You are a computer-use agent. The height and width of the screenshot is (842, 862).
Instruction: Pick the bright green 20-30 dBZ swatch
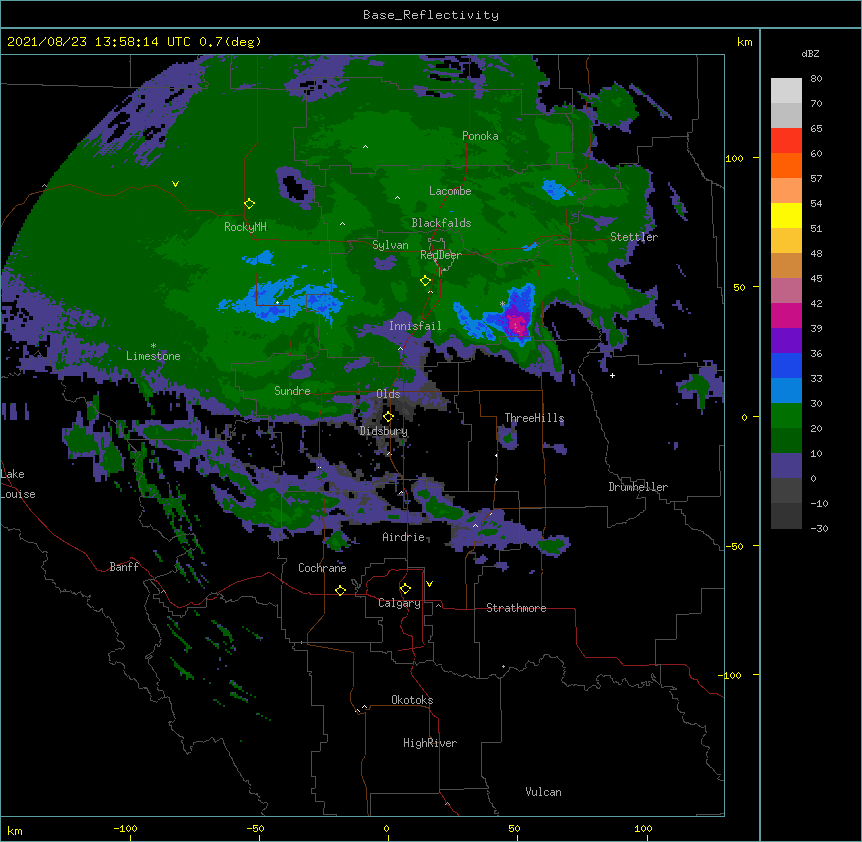coord(786,416)
